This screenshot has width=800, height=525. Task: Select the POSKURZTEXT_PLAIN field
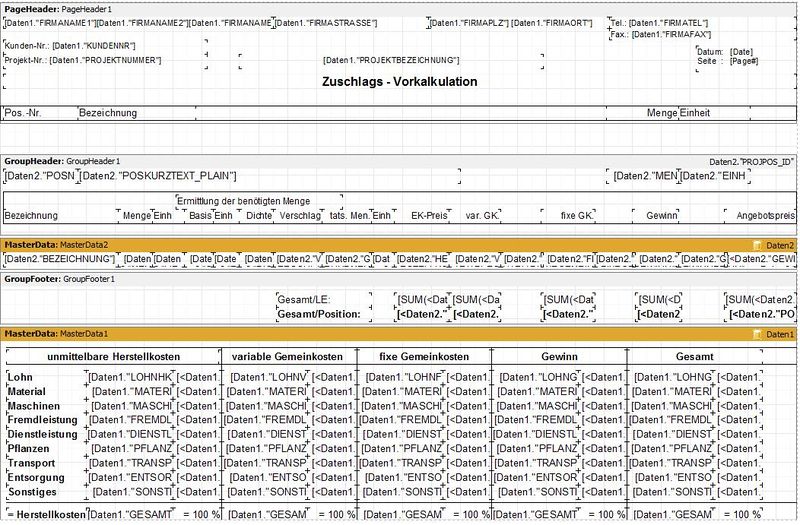click(158, 177)
